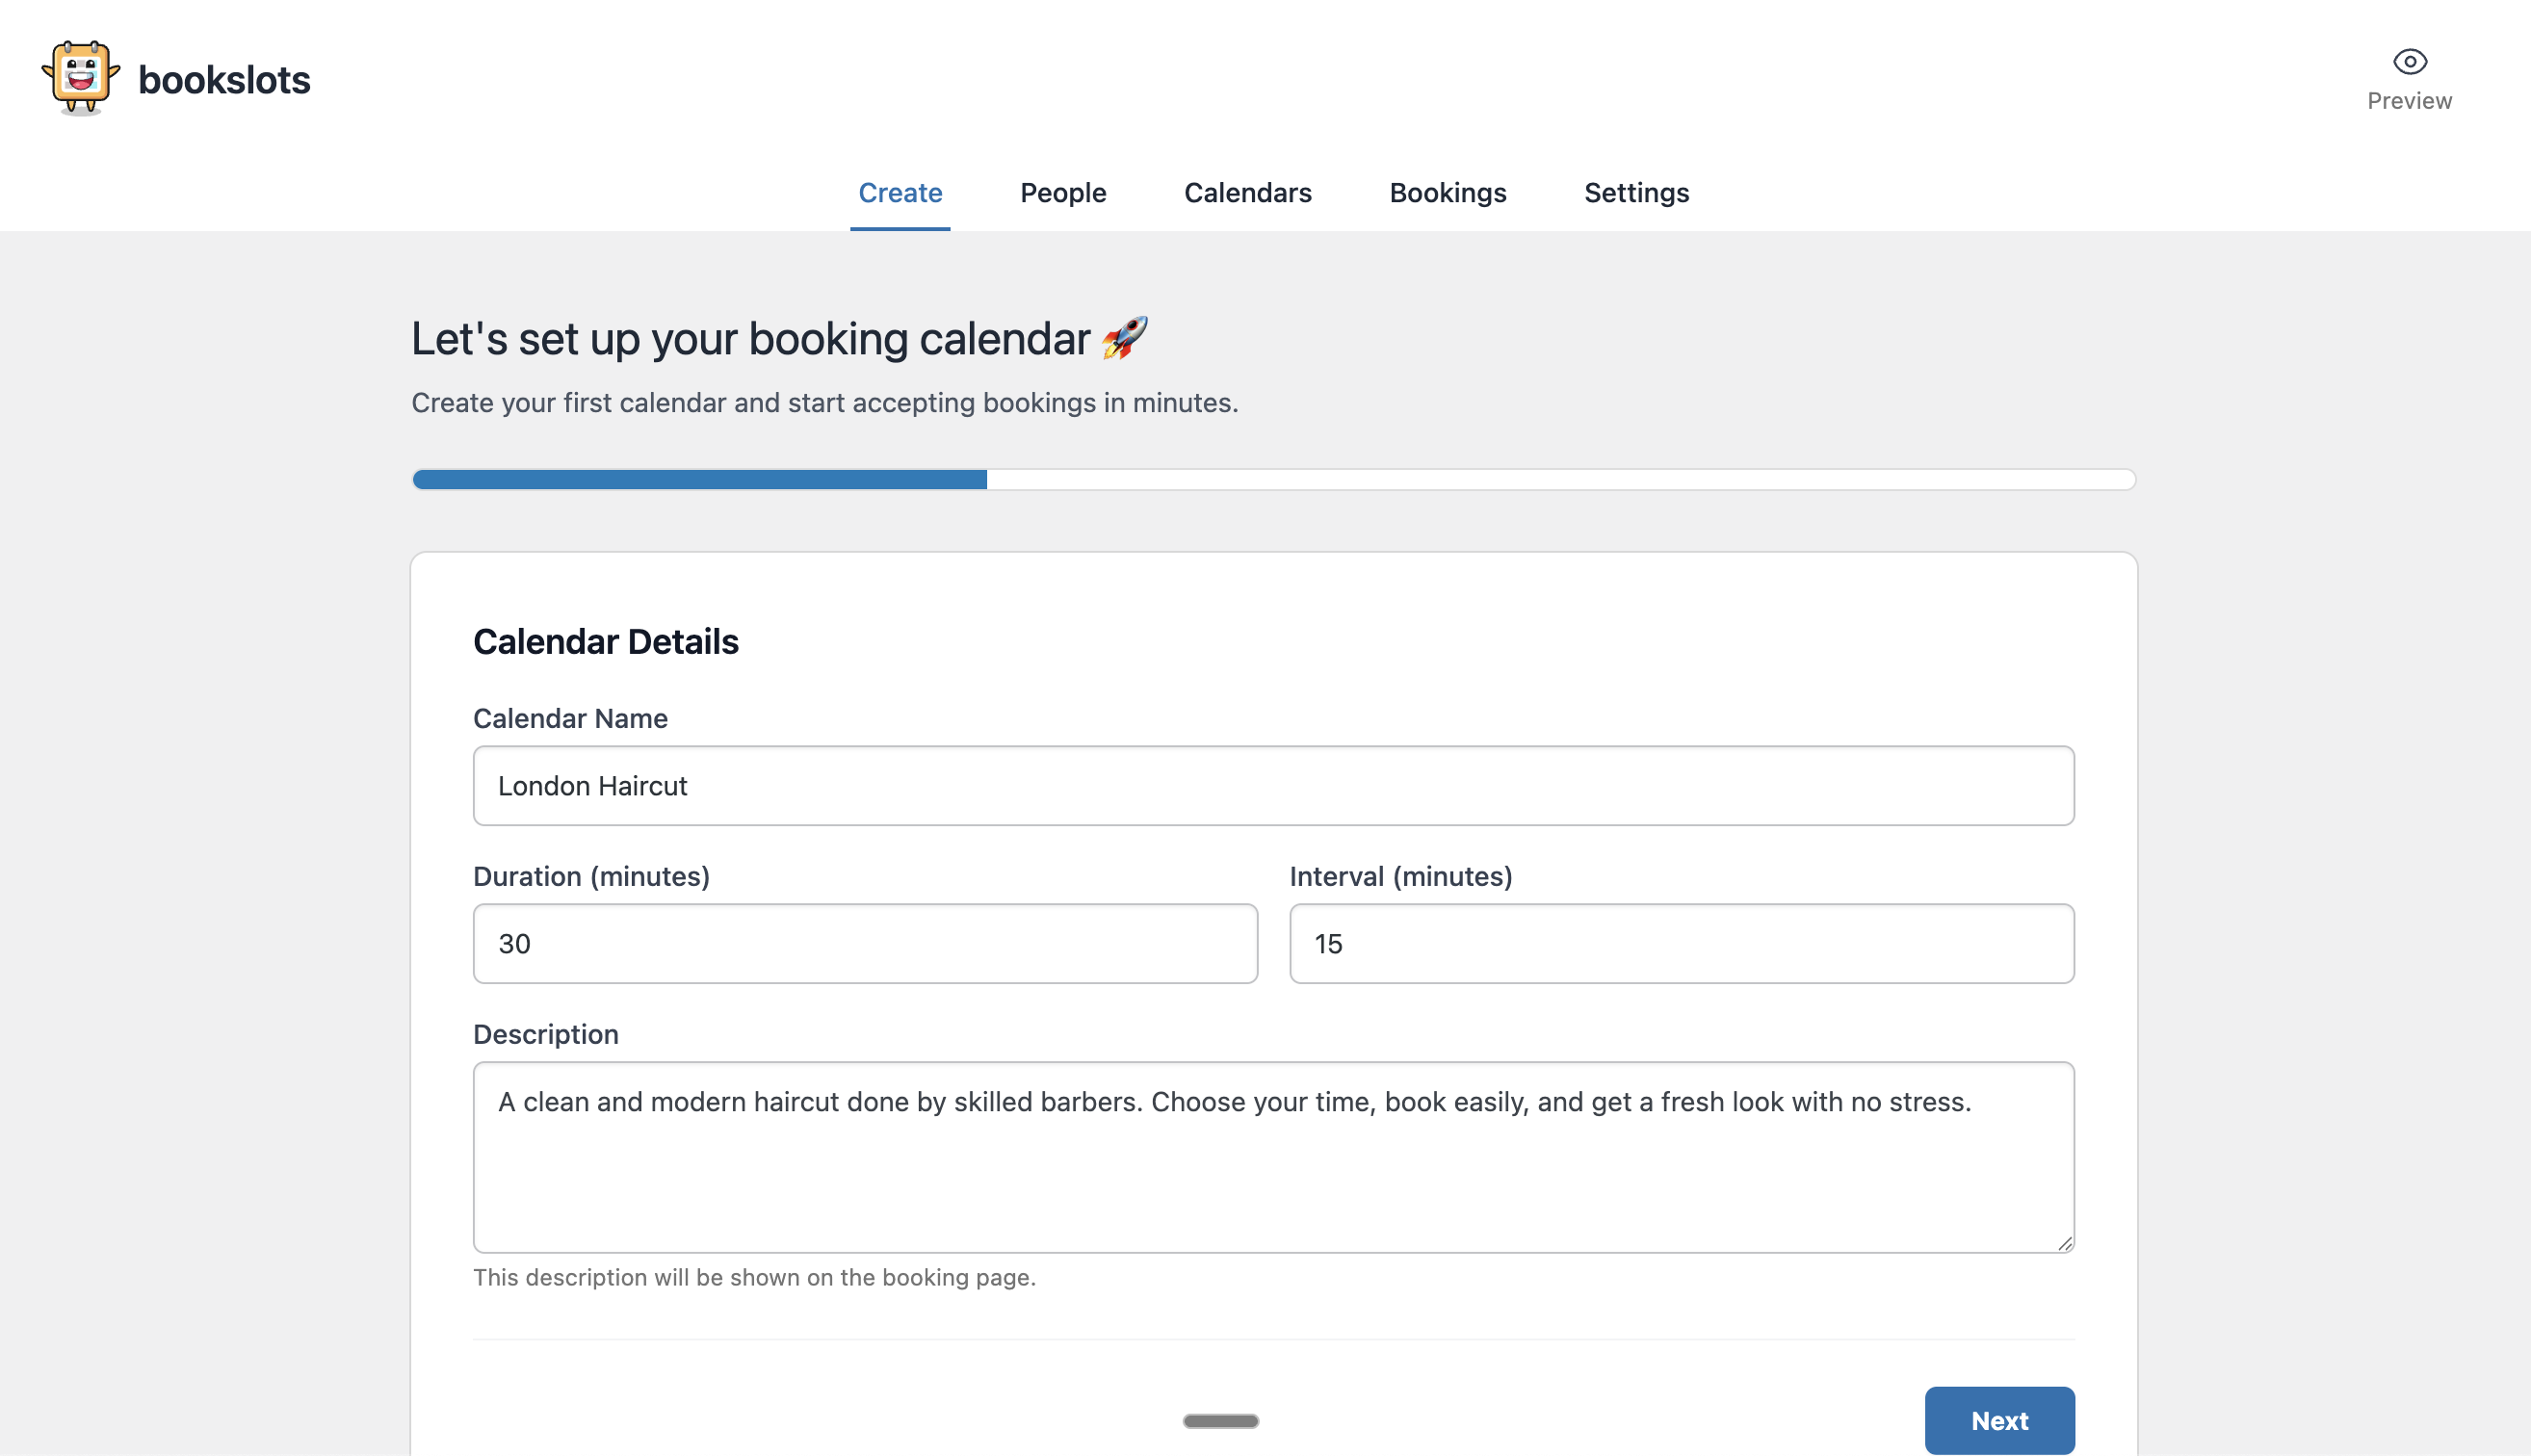Image resolution: width=2531 pixels, height=1456 pixels.
Task: Click the bookslots mascot logo icon
Action: pos(80,78)
